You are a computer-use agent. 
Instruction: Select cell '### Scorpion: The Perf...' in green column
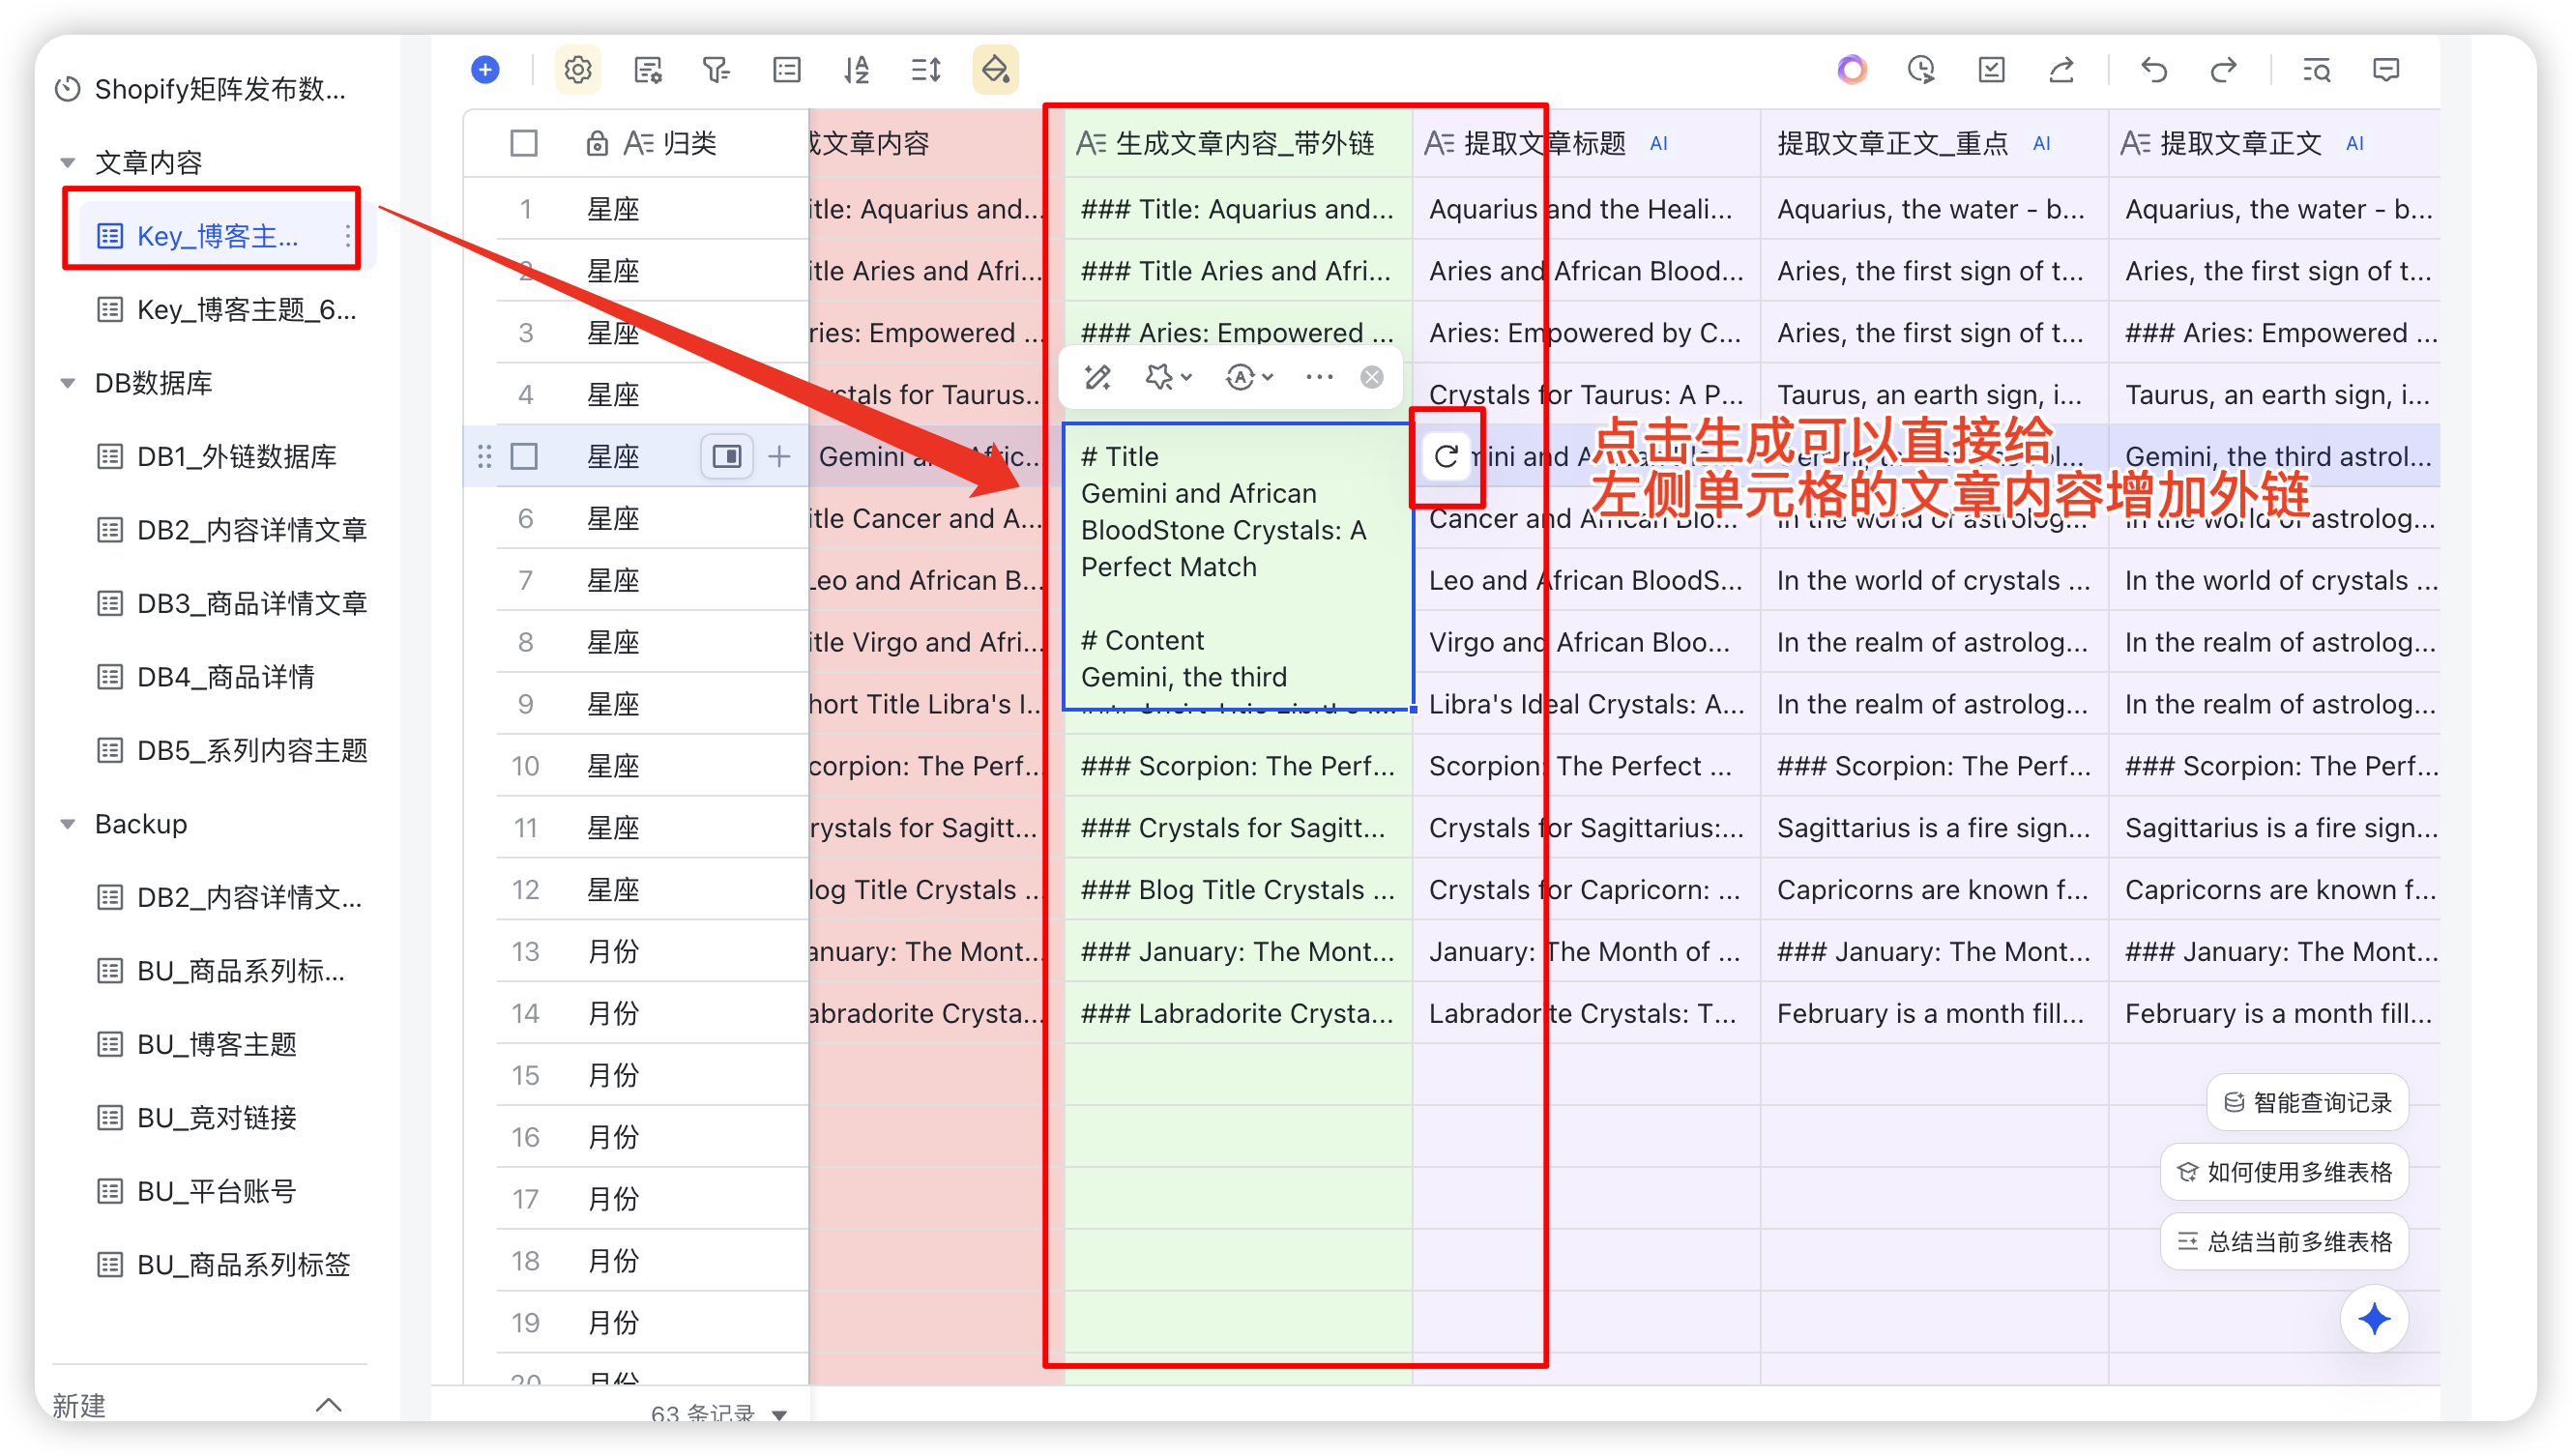tap(1238, 766)
